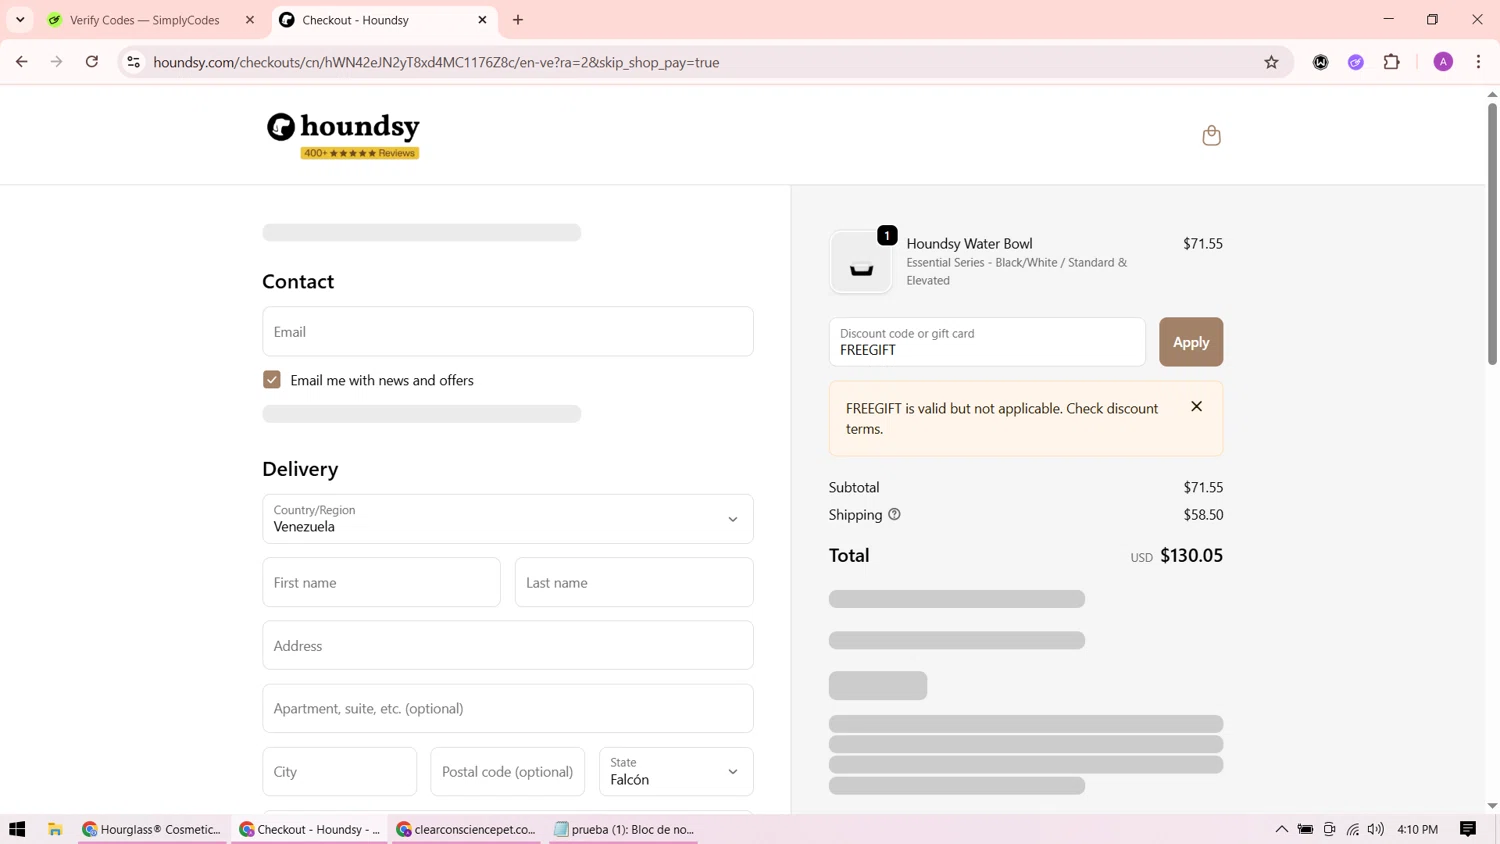Go forward in browser history
Viewport: 1500px width, 844px height.
point(57,62)
